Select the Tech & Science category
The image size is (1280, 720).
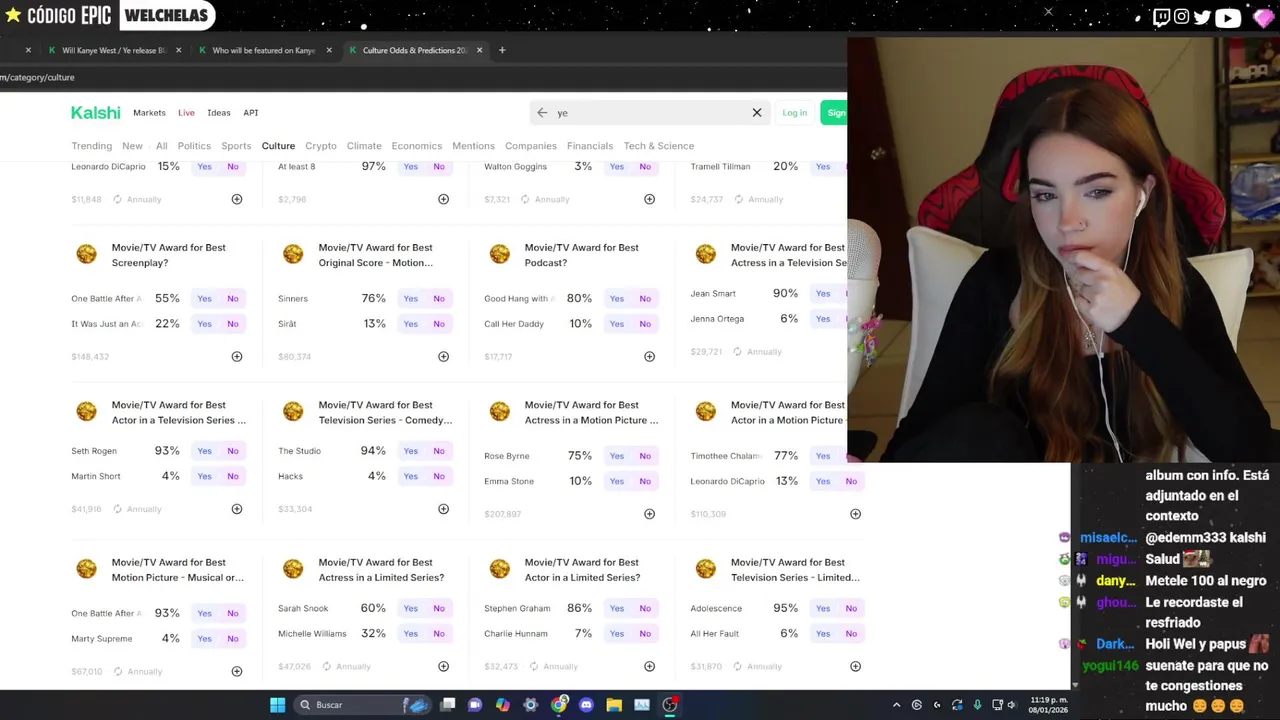(x=659, y=146)
